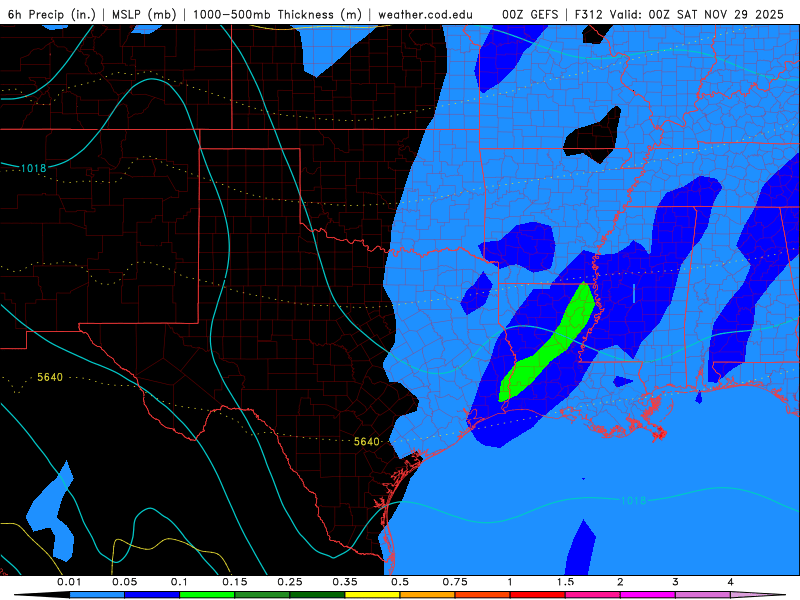Click the "00Z GEFS" model run label
The height and width of the screenshot is (600, 800).
pos(530,14)
